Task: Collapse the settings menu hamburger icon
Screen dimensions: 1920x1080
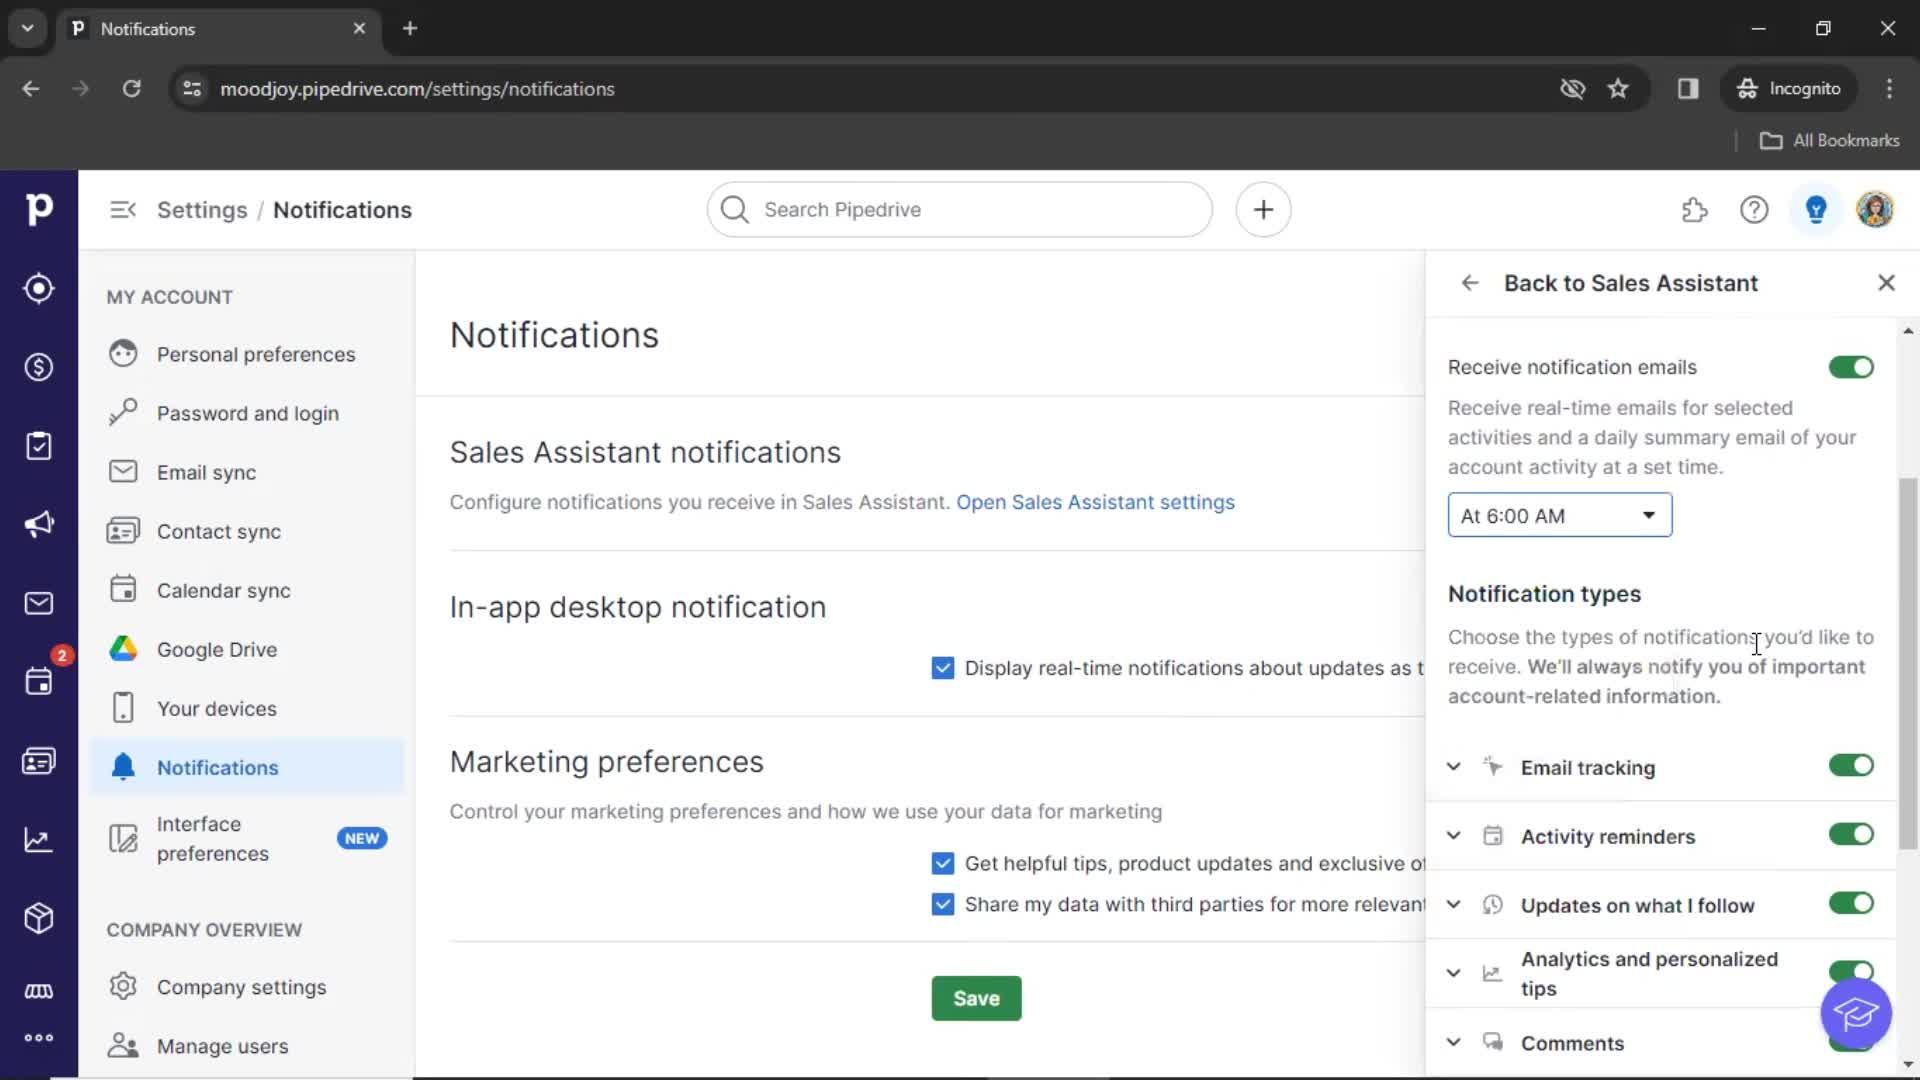Action: (123, 210)
